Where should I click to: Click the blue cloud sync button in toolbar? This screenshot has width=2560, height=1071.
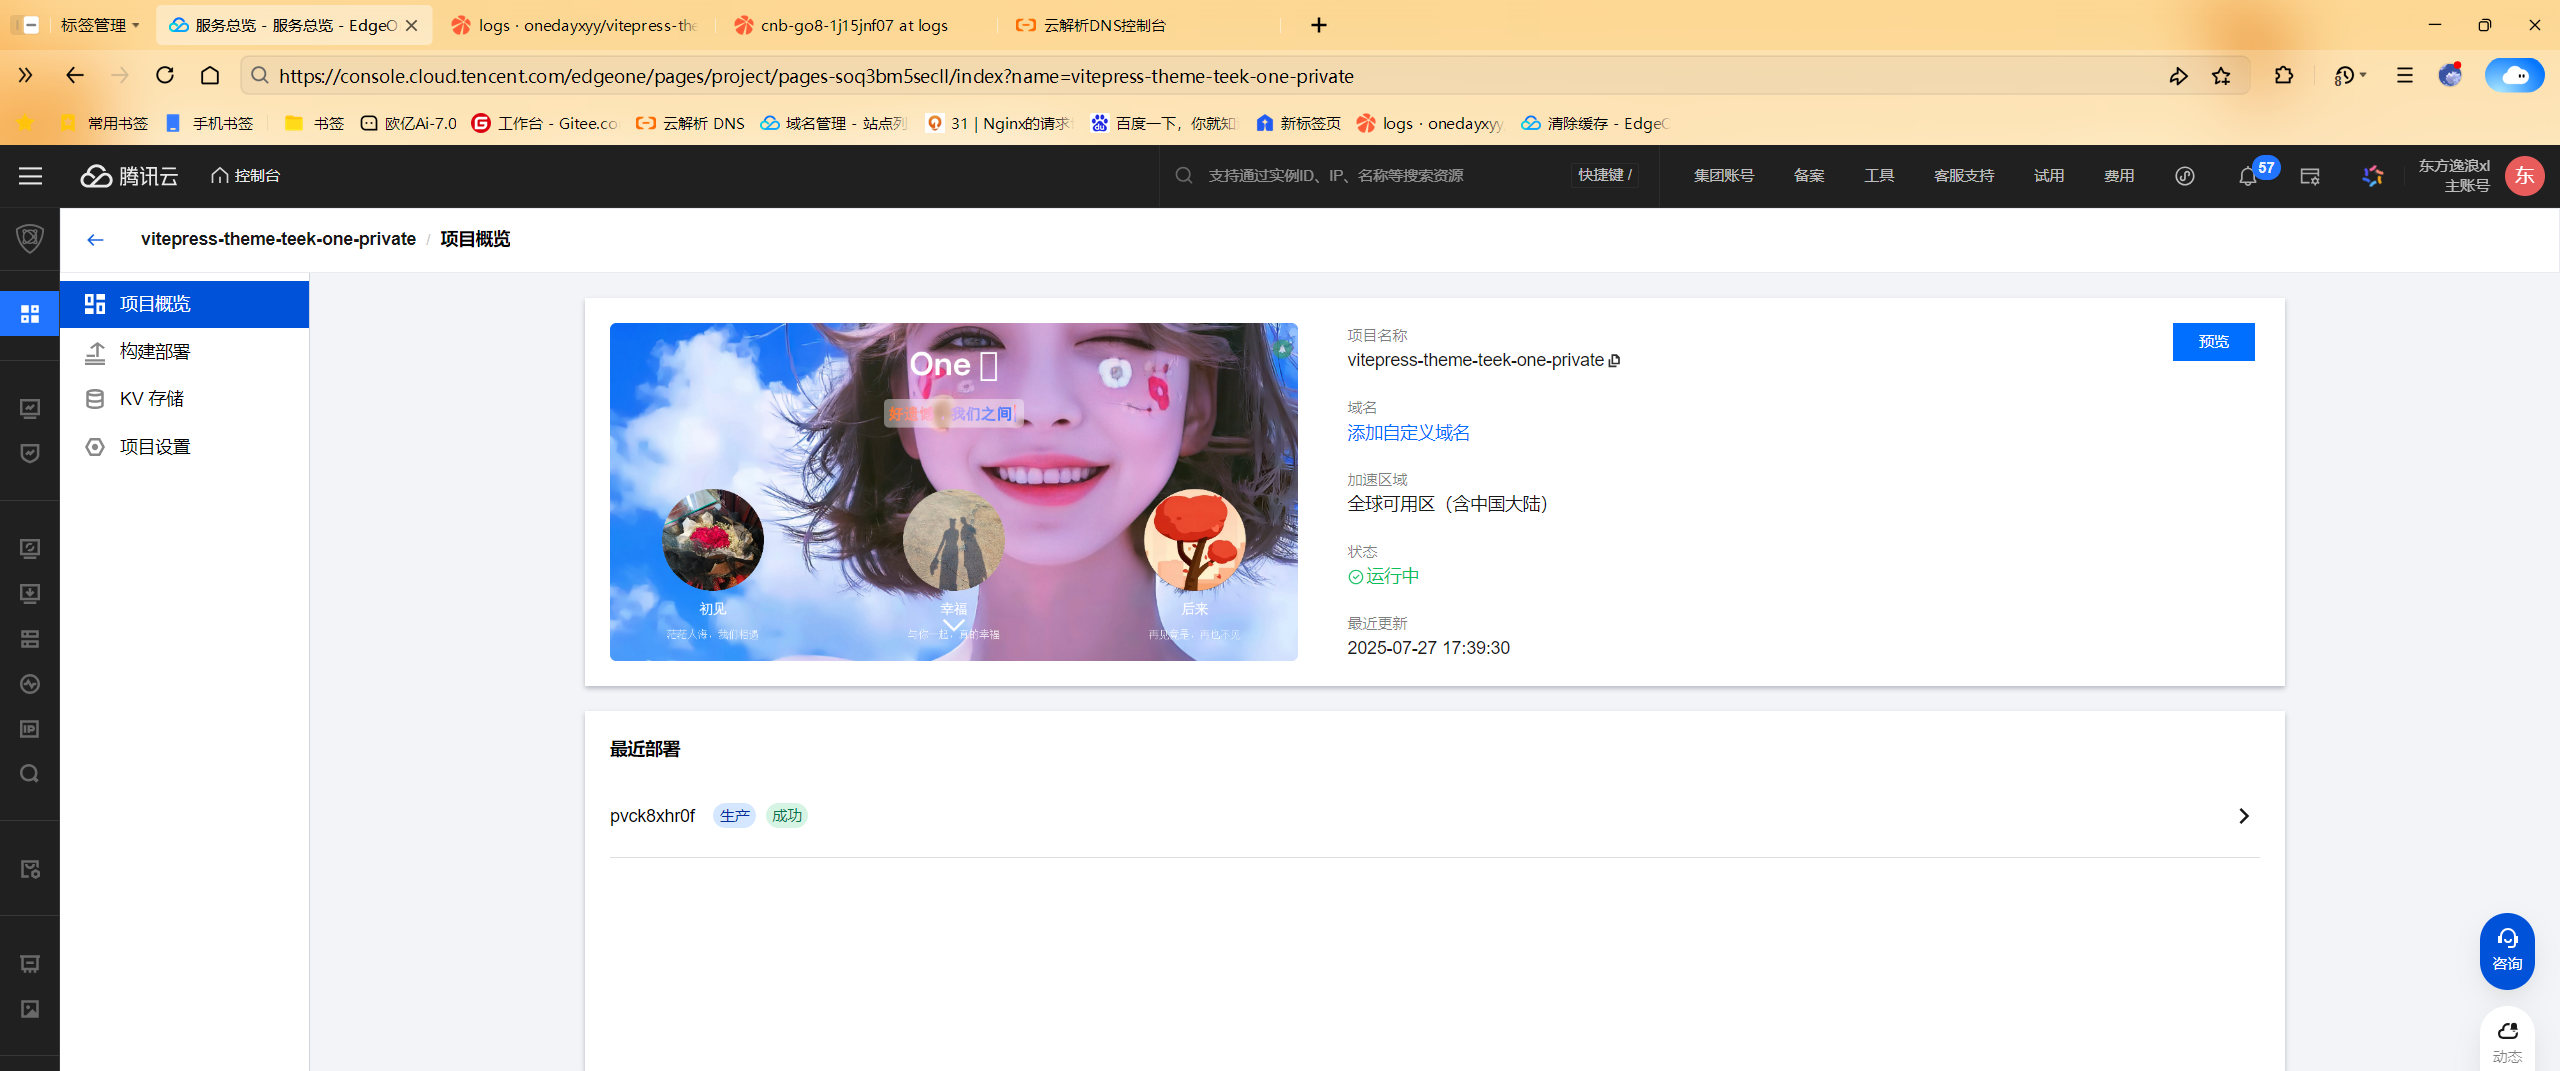[2515, 76]
